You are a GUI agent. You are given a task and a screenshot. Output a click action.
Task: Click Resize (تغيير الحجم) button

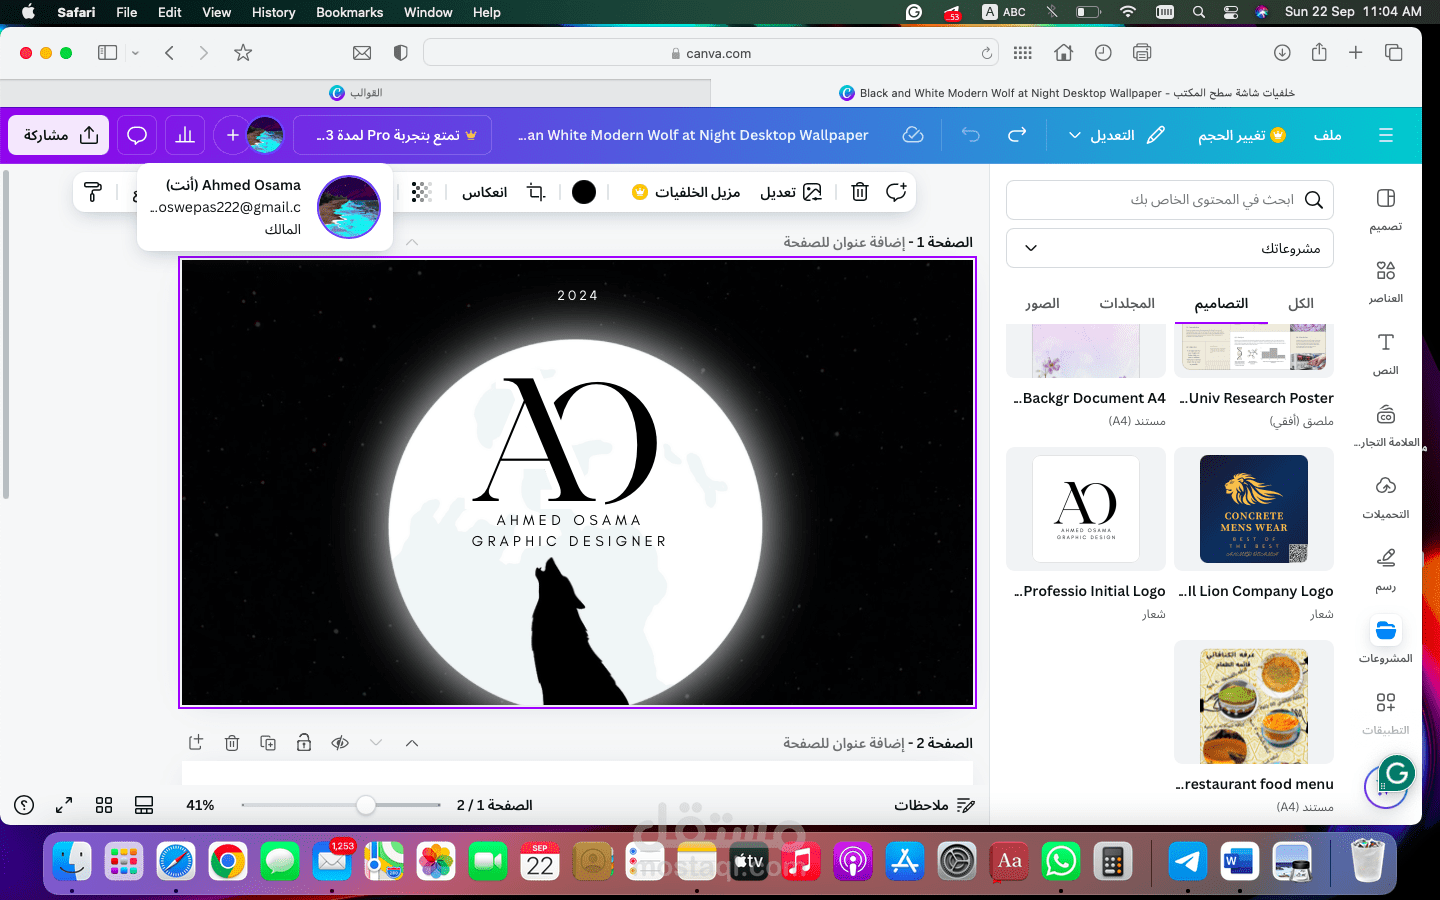(1241, 135)
